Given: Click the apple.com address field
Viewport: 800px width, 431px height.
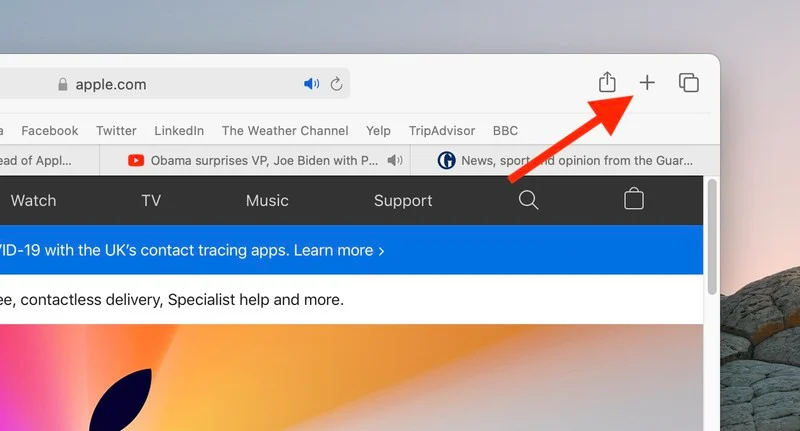Looking at the screenshot, I should tap(180, 84).
